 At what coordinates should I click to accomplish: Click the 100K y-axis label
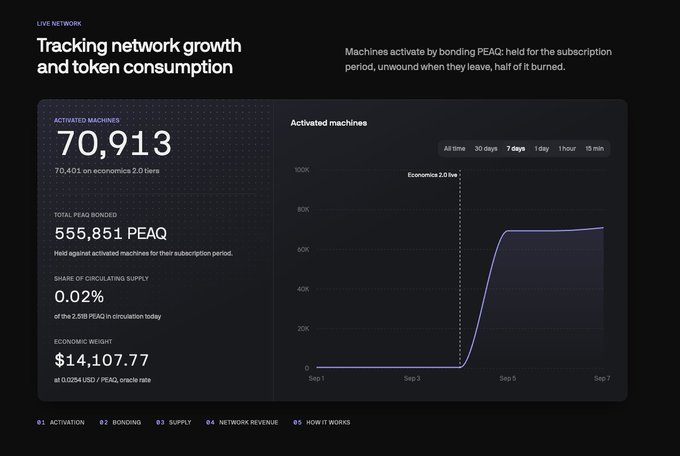[x=302, y=170]
